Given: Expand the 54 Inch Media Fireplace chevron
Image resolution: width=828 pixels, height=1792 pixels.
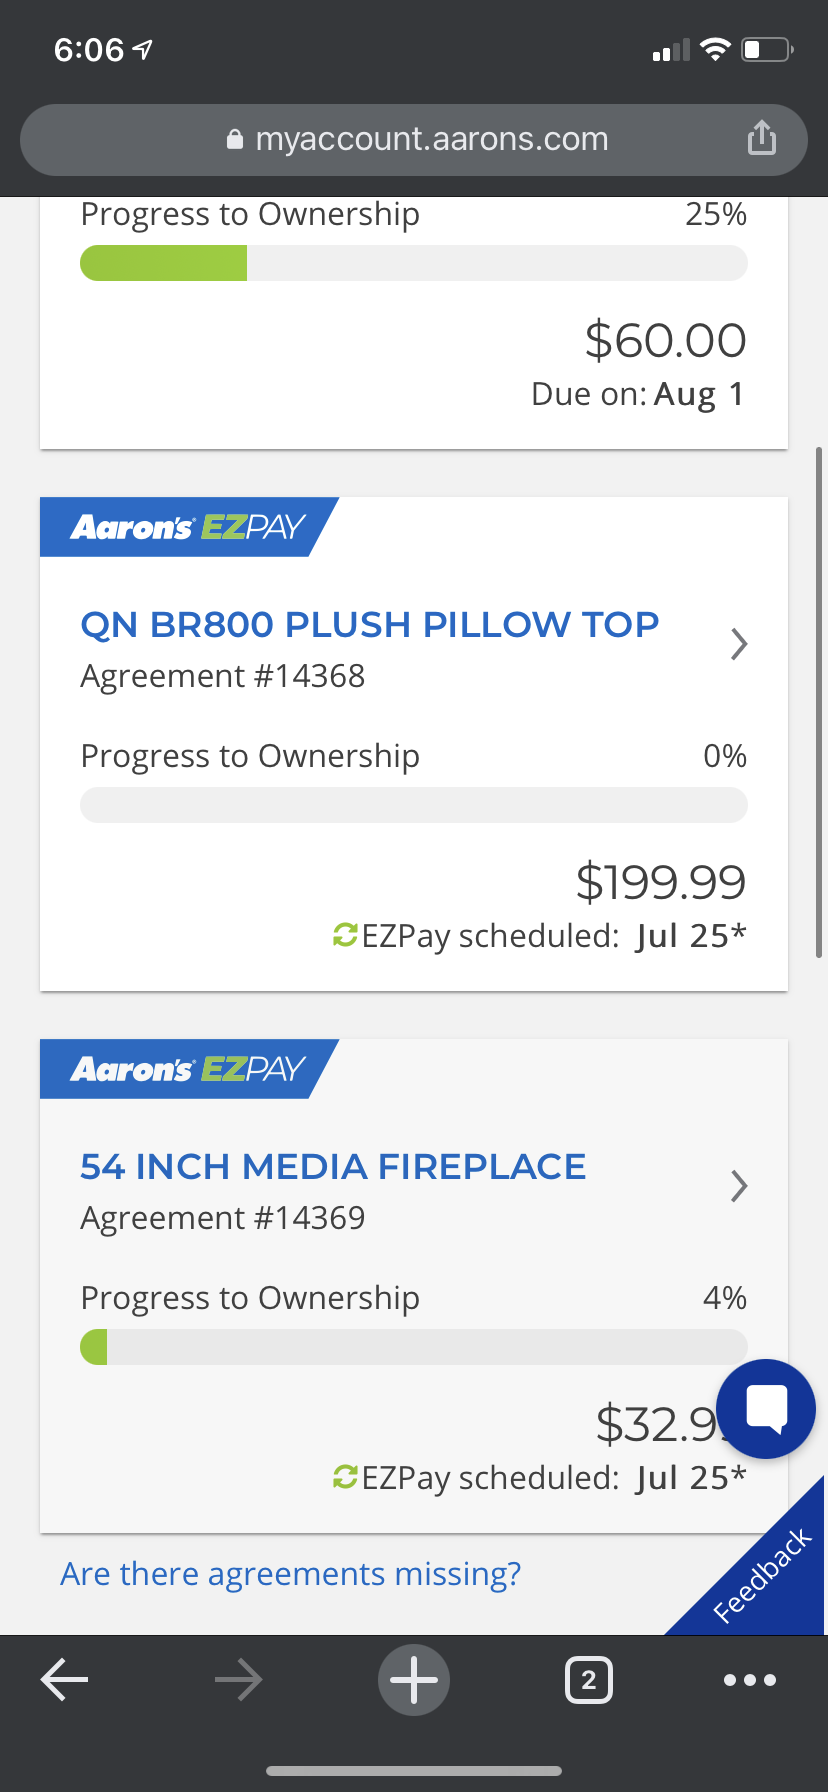Looking at the screenshot, I should (x=739, y=1186).
